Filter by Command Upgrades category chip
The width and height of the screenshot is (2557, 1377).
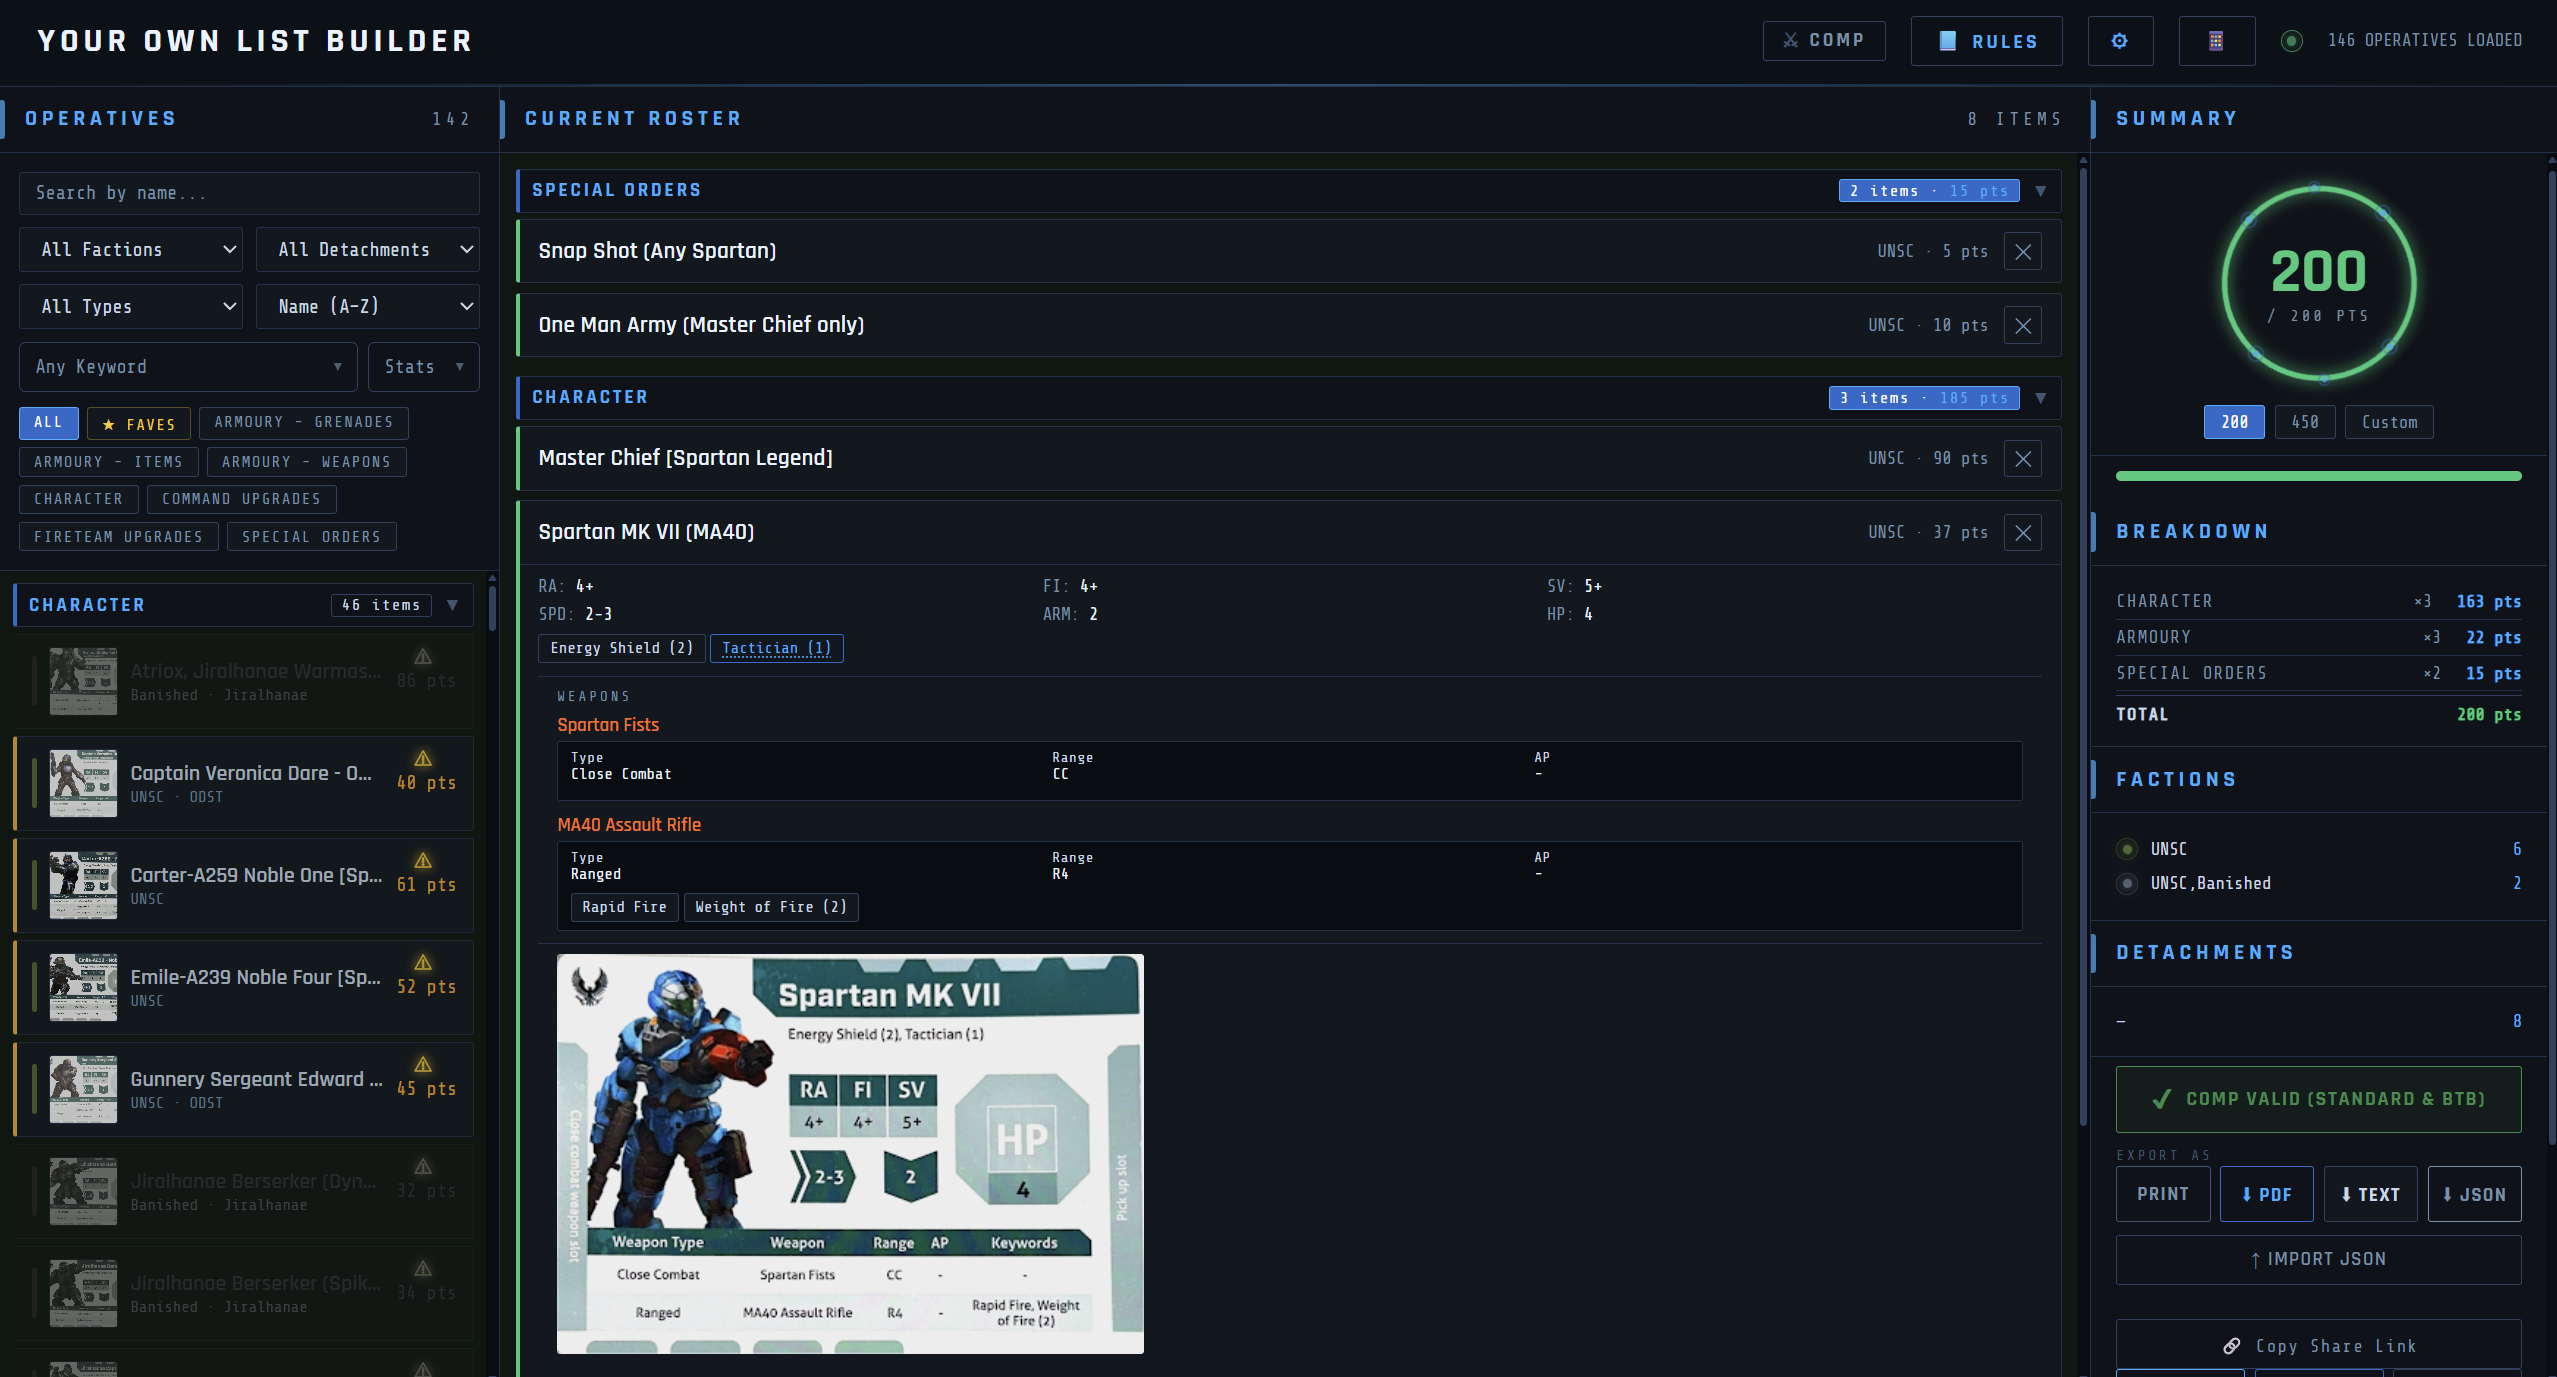241,499
